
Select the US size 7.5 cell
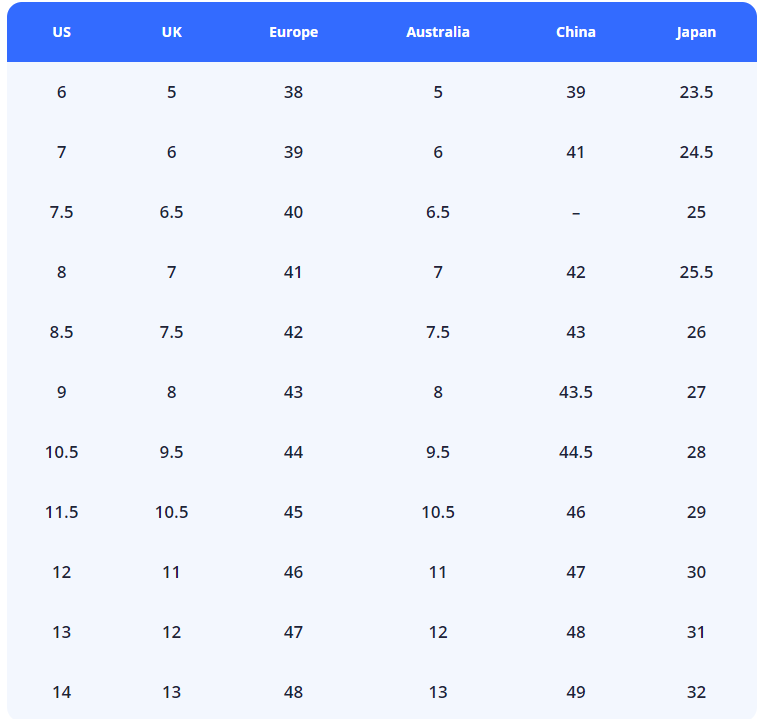62,212
